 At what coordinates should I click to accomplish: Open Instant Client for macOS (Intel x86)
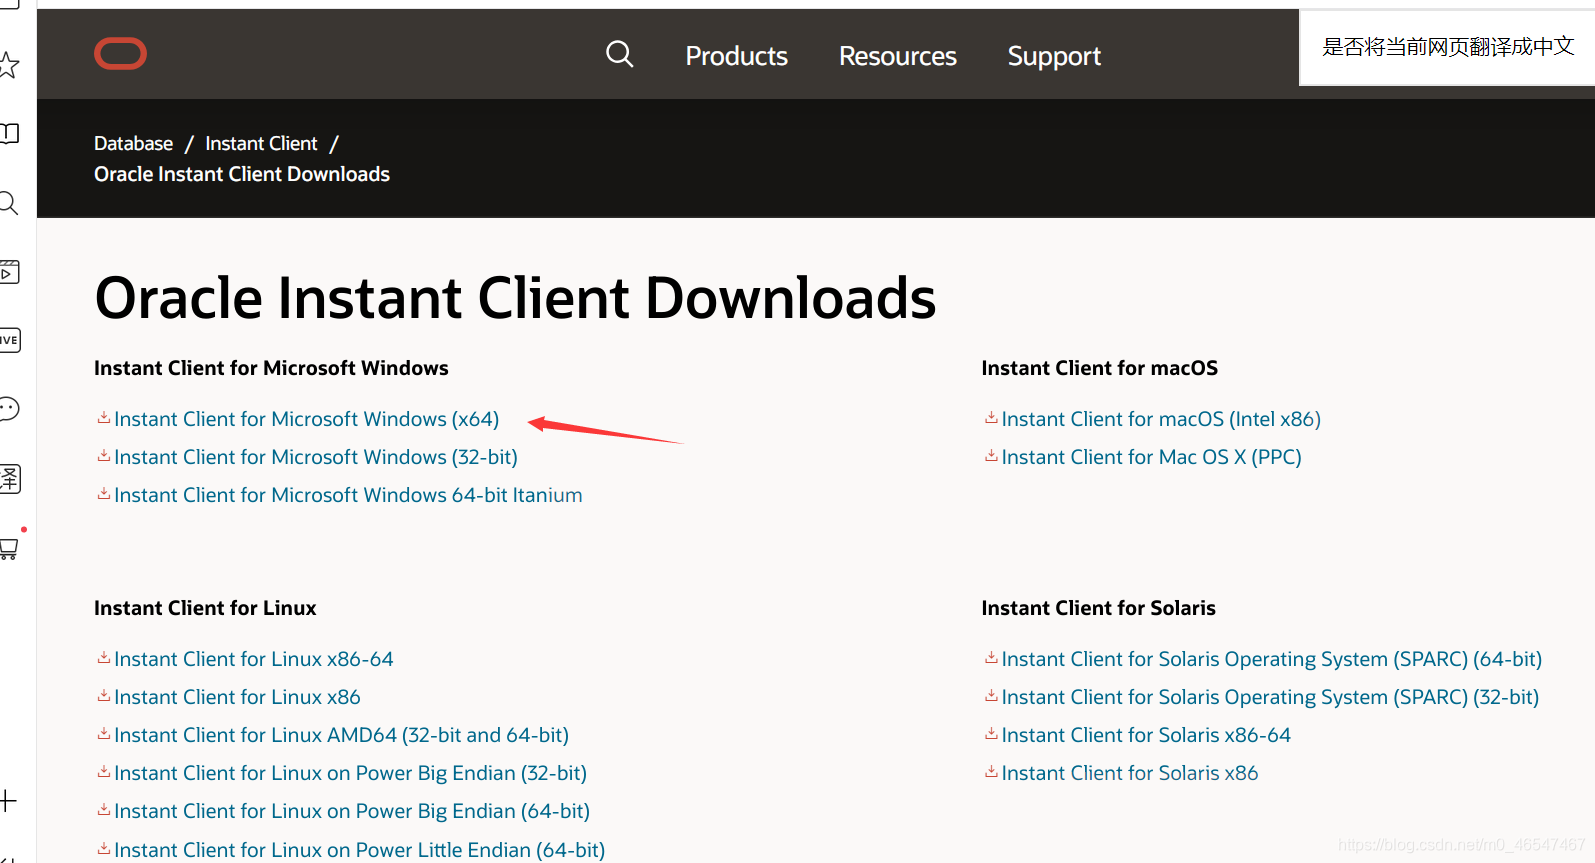tap(1161, 419)
